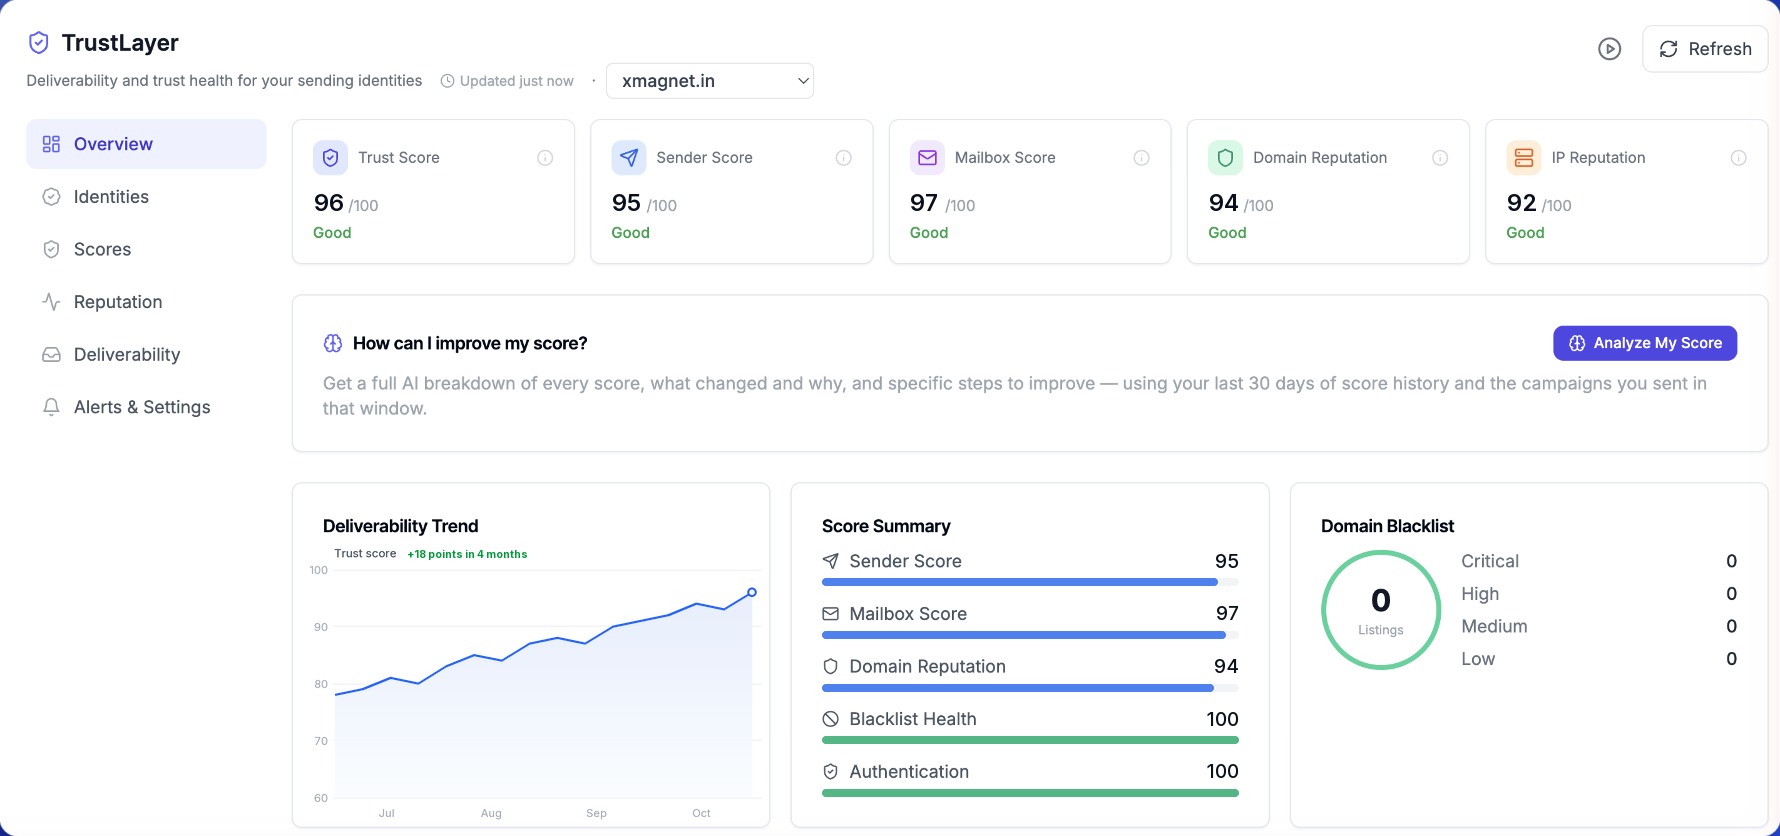This screenshot has height=836, width=1780.
Task: Click the High severity row label
Action: (1480, 594)
